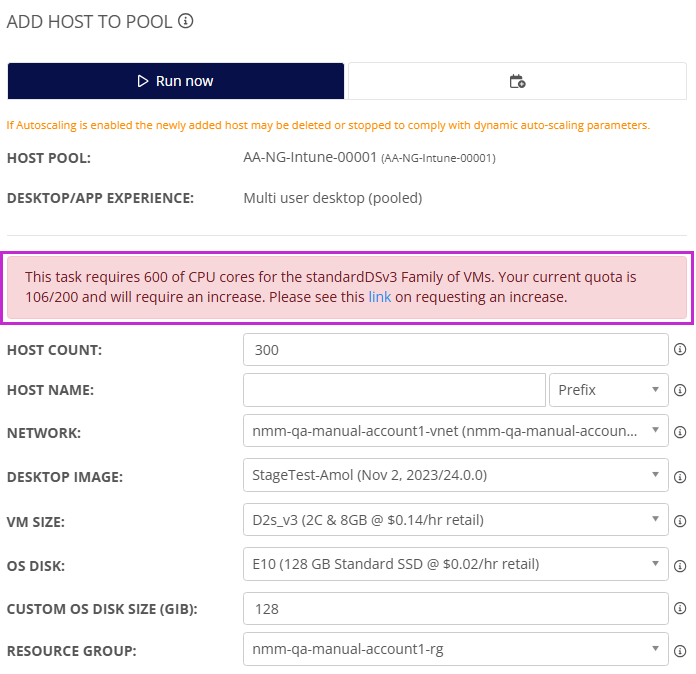Select the Run now tab
This screenshot has height=674, width=696.
(176, 81)
